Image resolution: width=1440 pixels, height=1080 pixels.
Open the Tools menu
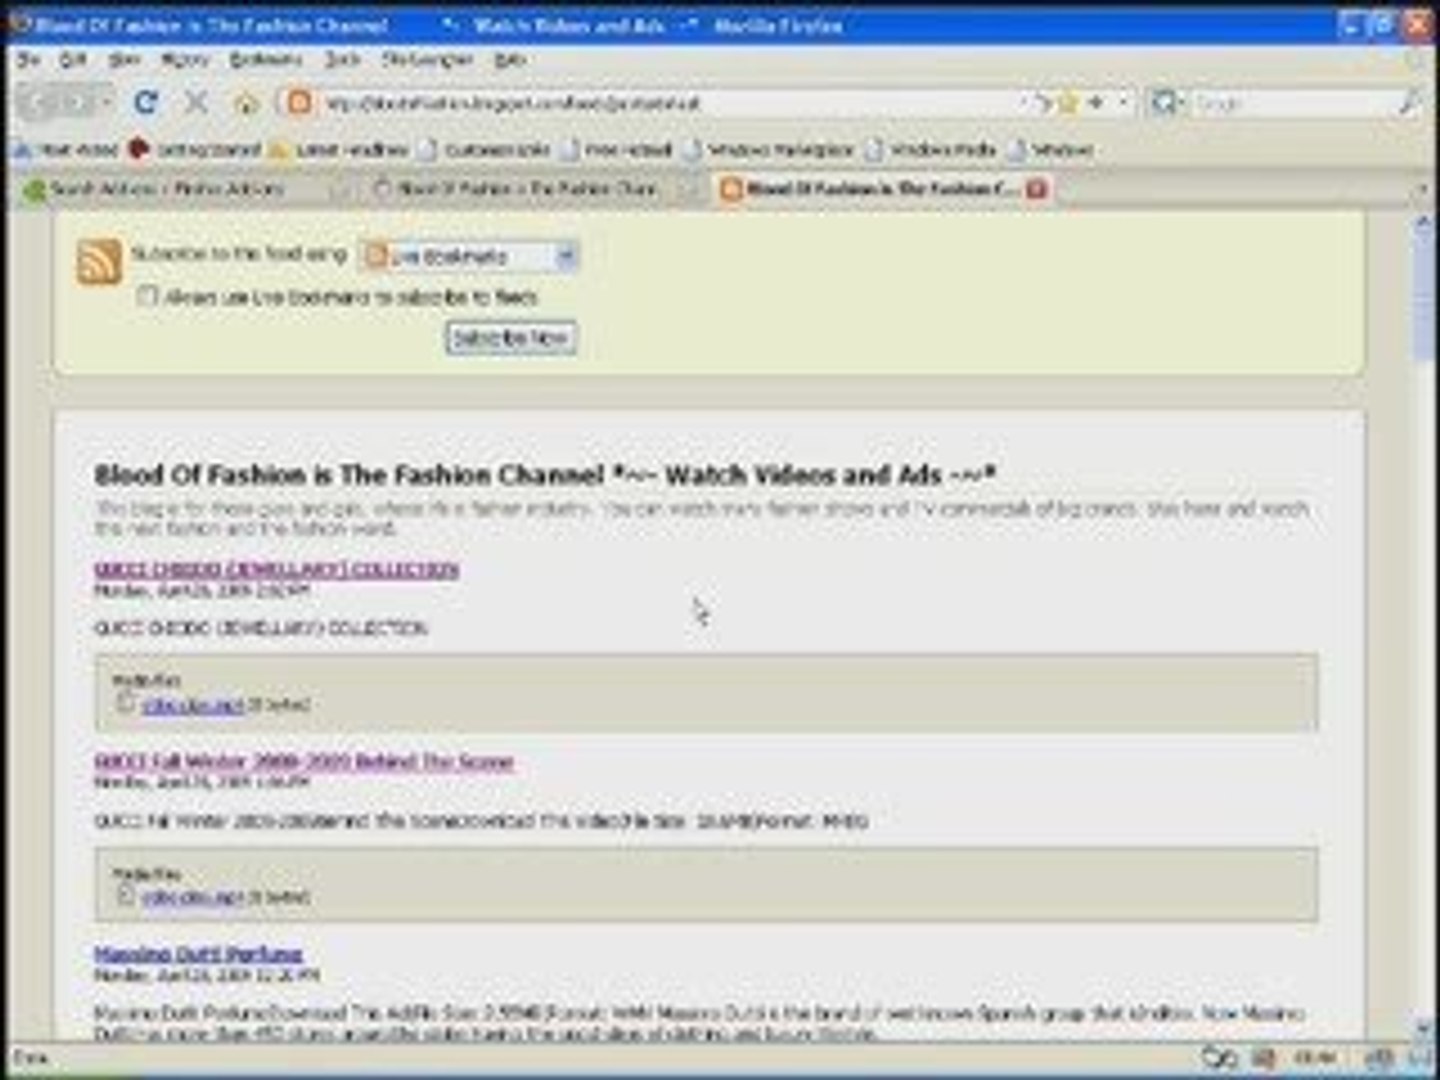[x=342, y=60]
